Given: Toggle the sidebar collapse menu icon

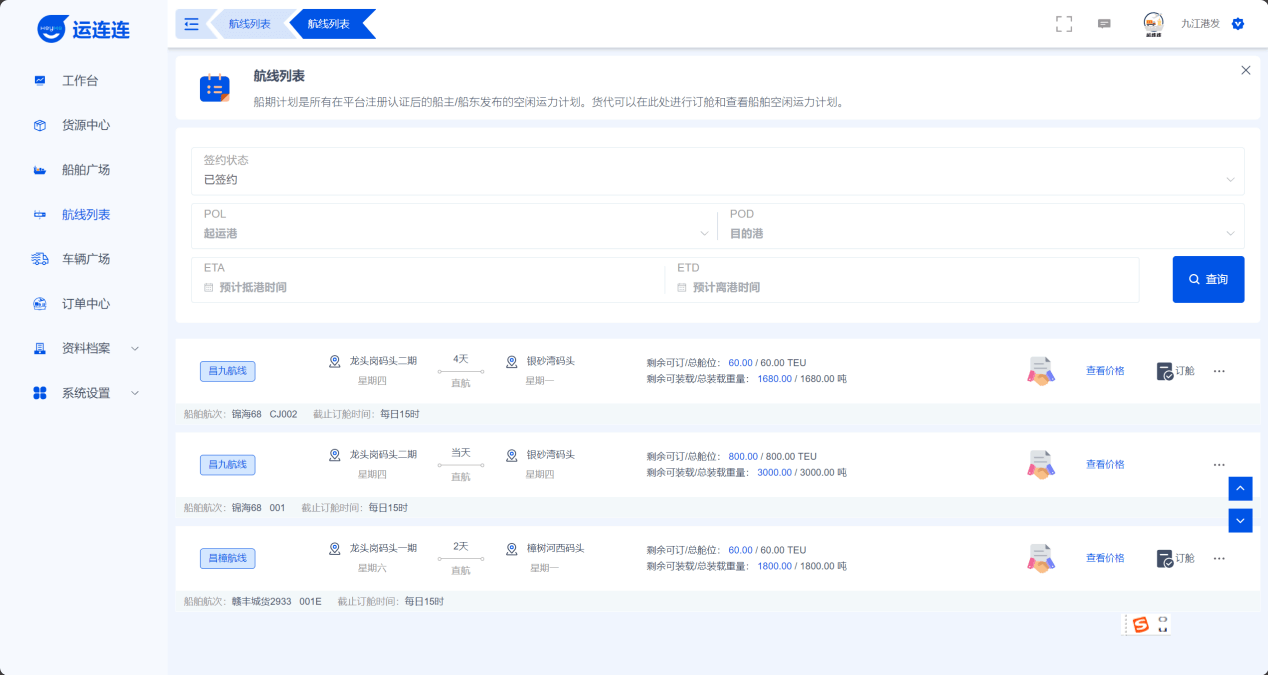Looking at the screenshot, I should coord(192,24).
